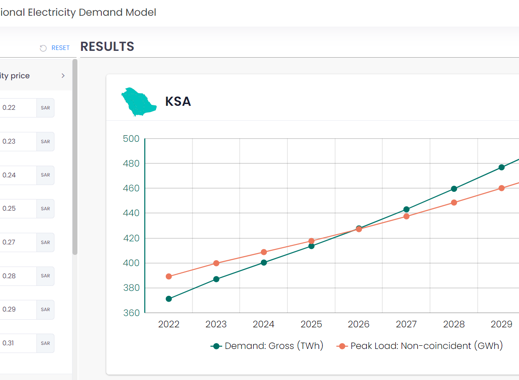Click the 2022 Peak Load data point
This screenshot has height=380, width=519.
(169, 276)
